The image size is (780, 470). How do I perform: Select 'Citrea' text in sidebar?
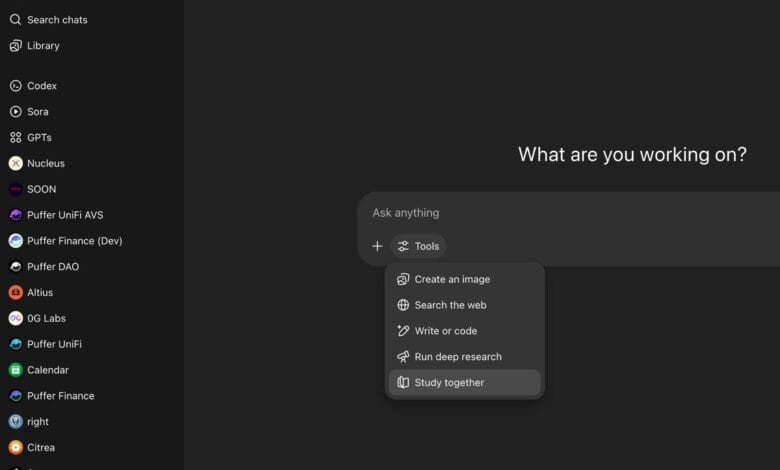coord(41,448)
